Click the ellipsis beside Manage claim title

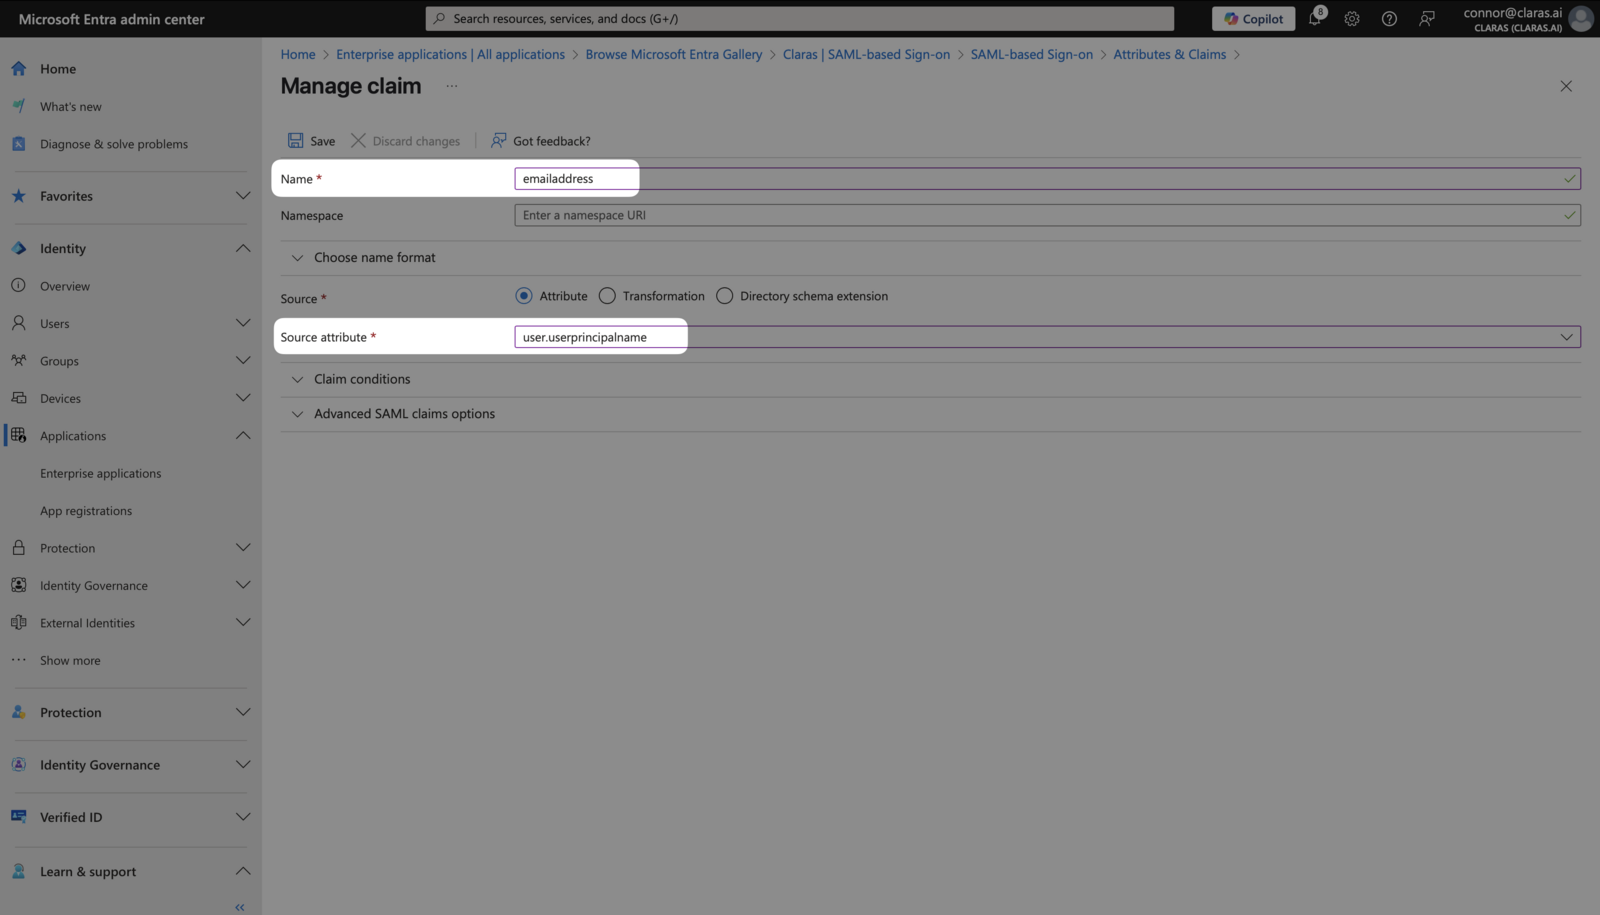(x=452, y=86)
